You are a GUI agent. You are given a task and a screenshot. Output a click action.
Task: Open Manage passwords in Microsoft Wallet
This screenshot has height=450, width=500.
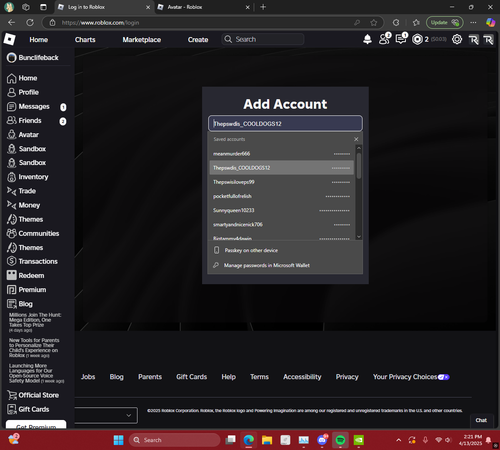coord(285,265)
